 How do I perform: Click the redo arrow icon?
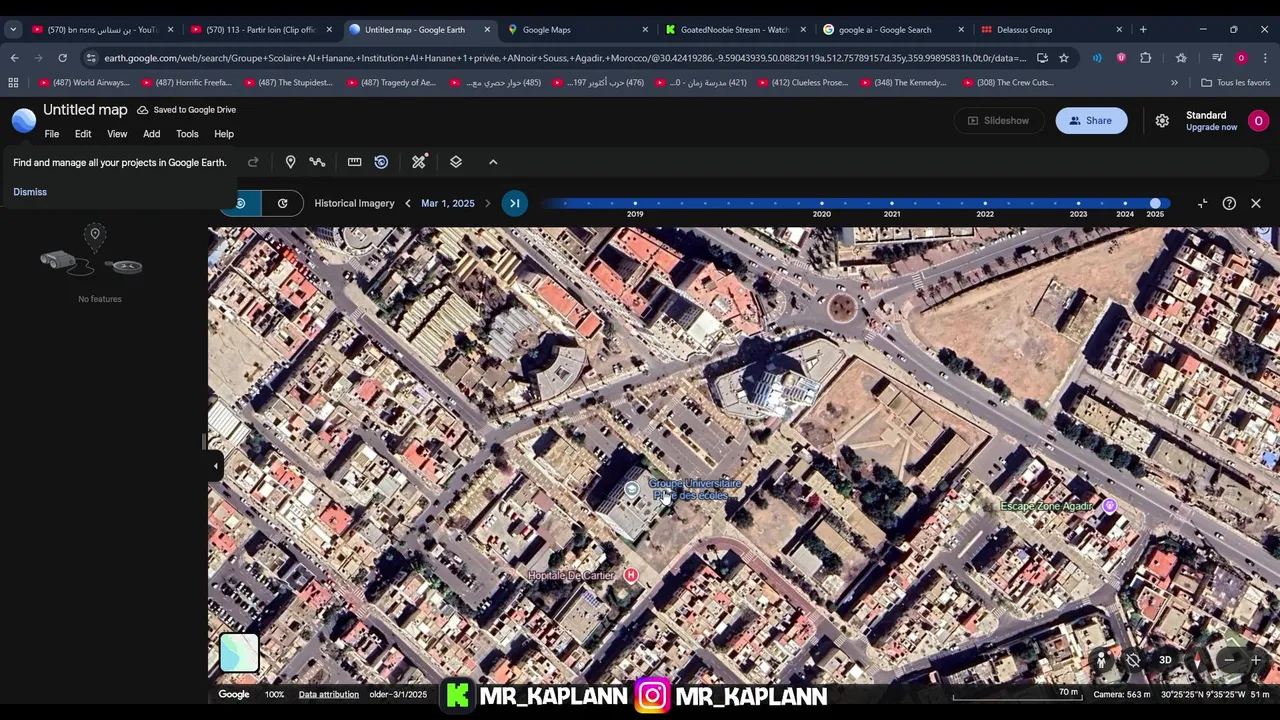click(253, 162)
